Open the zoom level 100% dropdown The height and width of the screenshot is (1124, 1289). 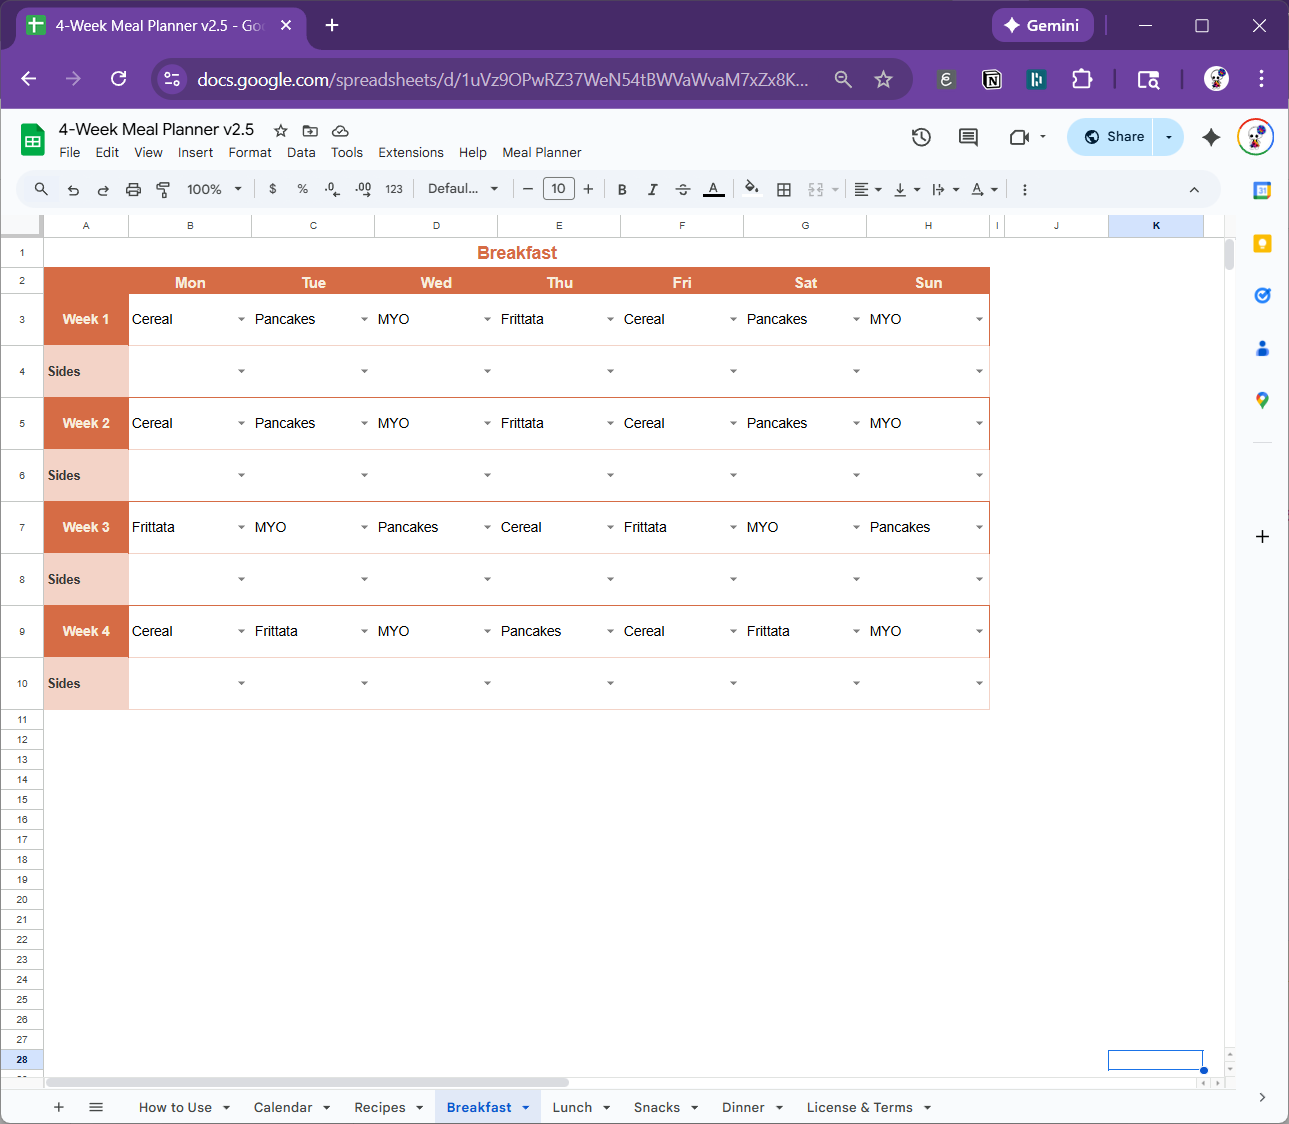point(214,189)
